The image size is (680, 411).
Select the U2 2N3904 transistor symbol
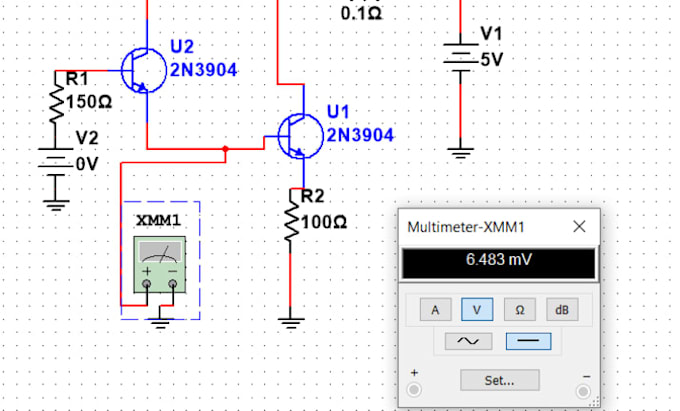point(144,71)
